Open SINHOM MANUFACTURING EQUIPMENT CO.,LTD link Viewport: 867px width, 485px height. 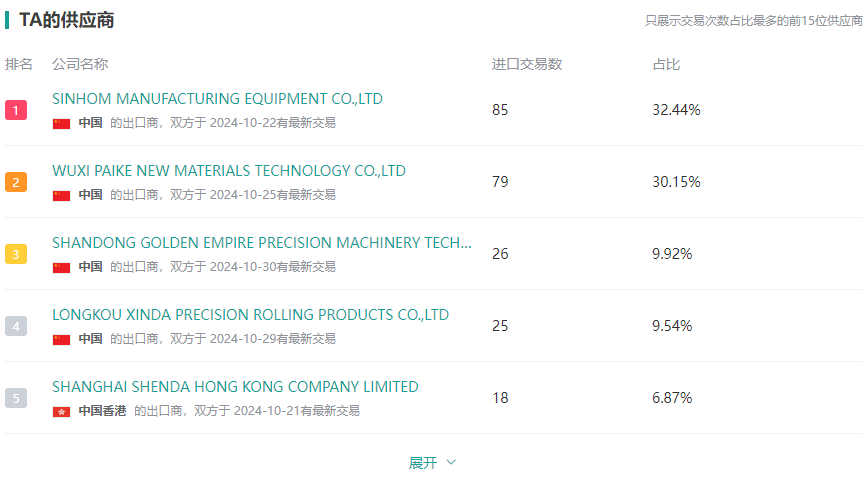pyautogui.click(x=217, y=99)
